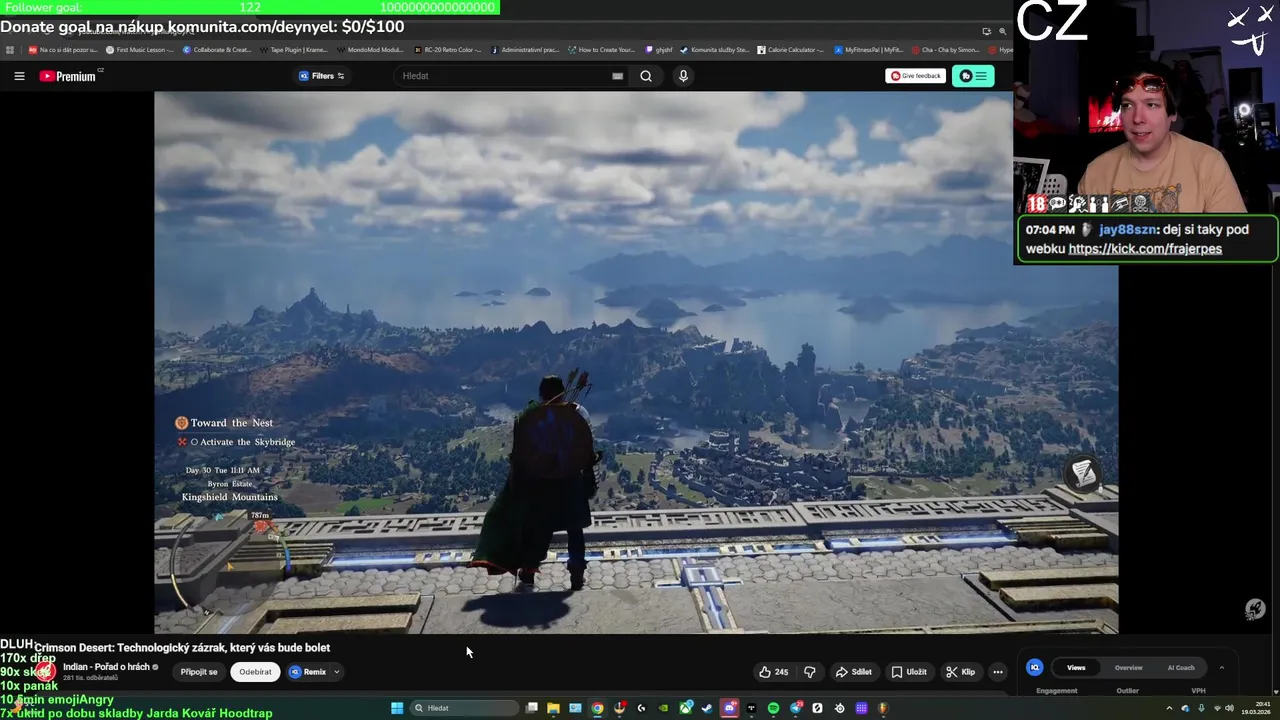The image size is (1280, 720).
Task: Open the First Music Lesson bookmark
Action: click(140, 49)
